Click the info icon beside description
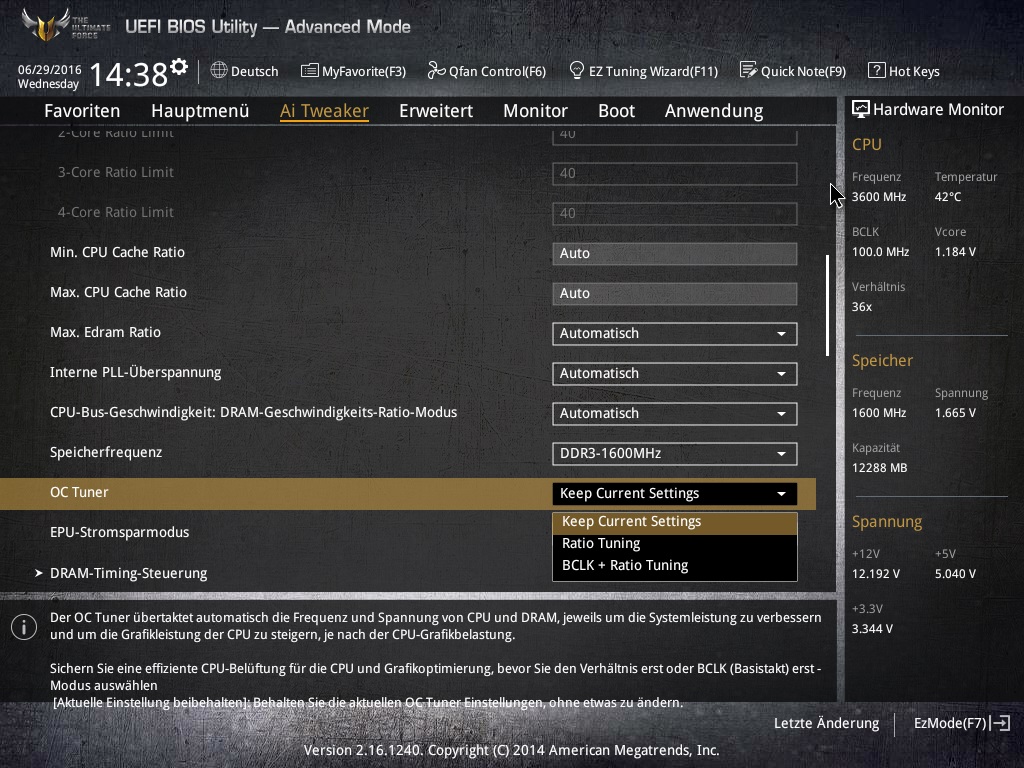 coord(24,627)
